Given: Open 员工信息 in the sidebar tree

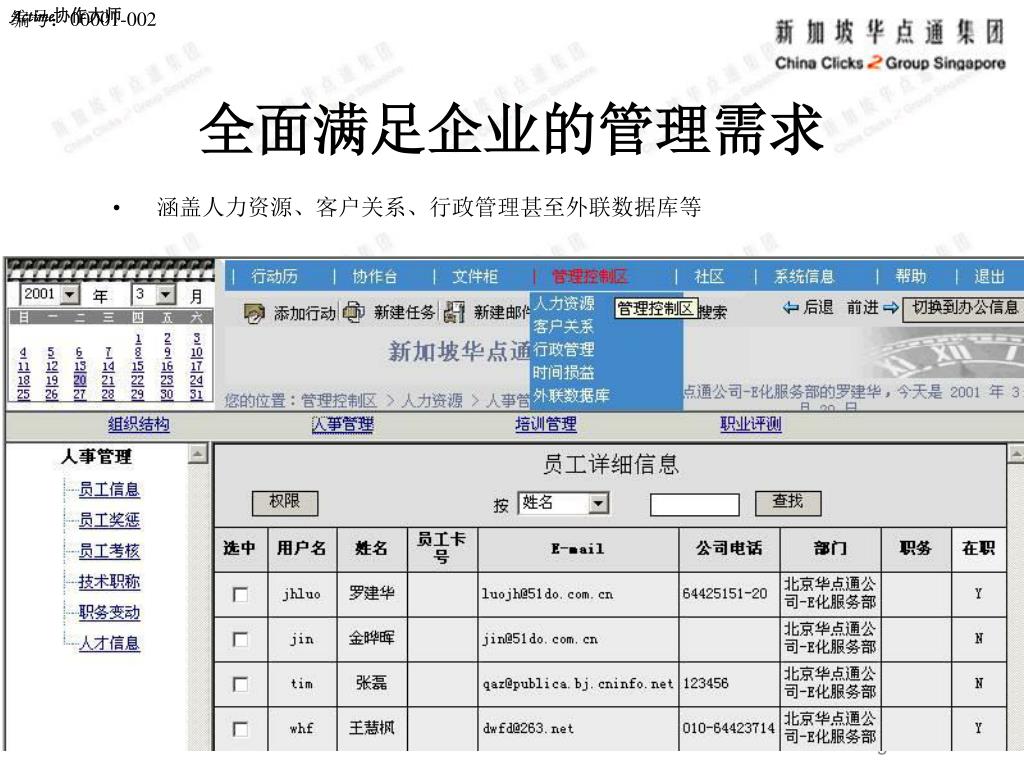Looking at the screenshot, I should tap(109, 490).
